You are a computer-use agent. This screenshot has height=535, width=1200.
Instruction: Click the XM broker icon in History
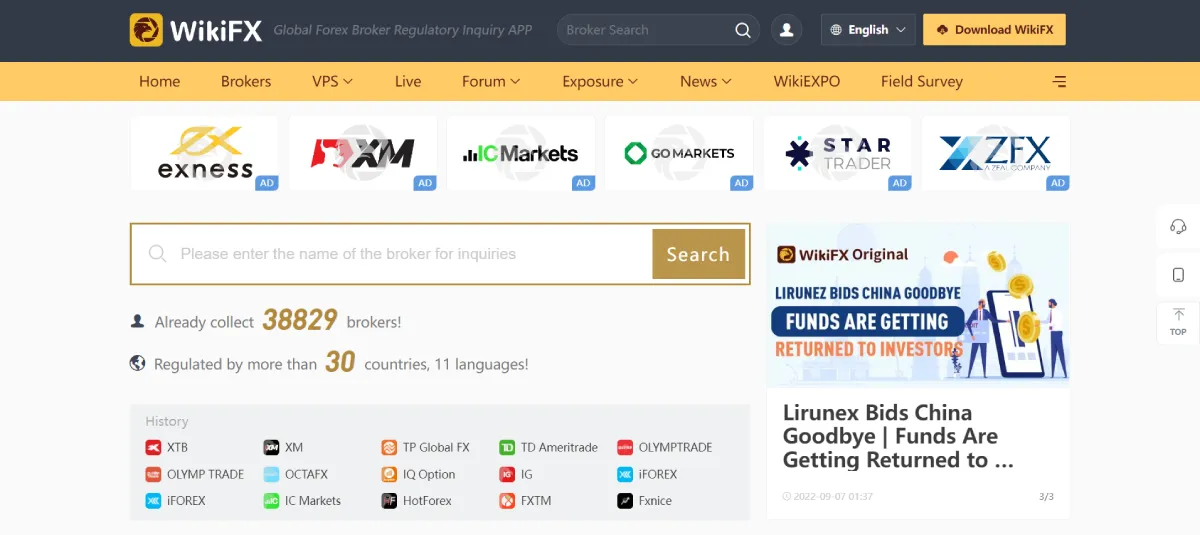[x=271, y=447]
